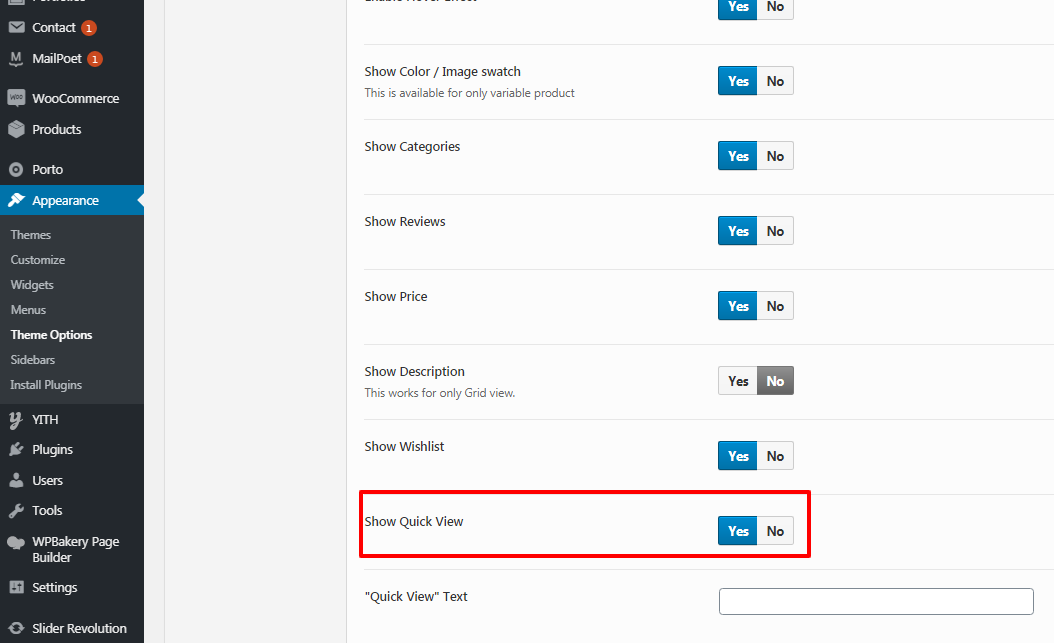Click the YITH logo icon
The height and width of the screenshot is (643, 1054).
[x=16, y=420]
